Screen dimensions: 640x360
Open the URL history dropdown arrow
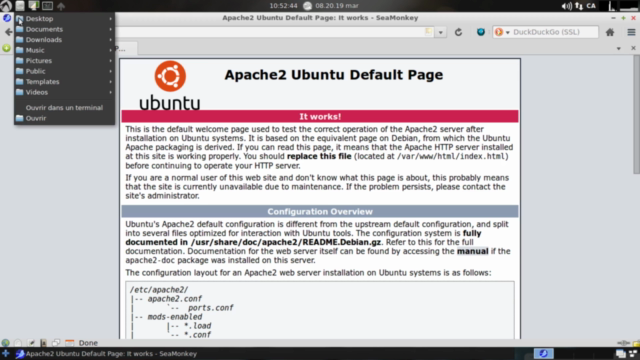click(440, 32)
